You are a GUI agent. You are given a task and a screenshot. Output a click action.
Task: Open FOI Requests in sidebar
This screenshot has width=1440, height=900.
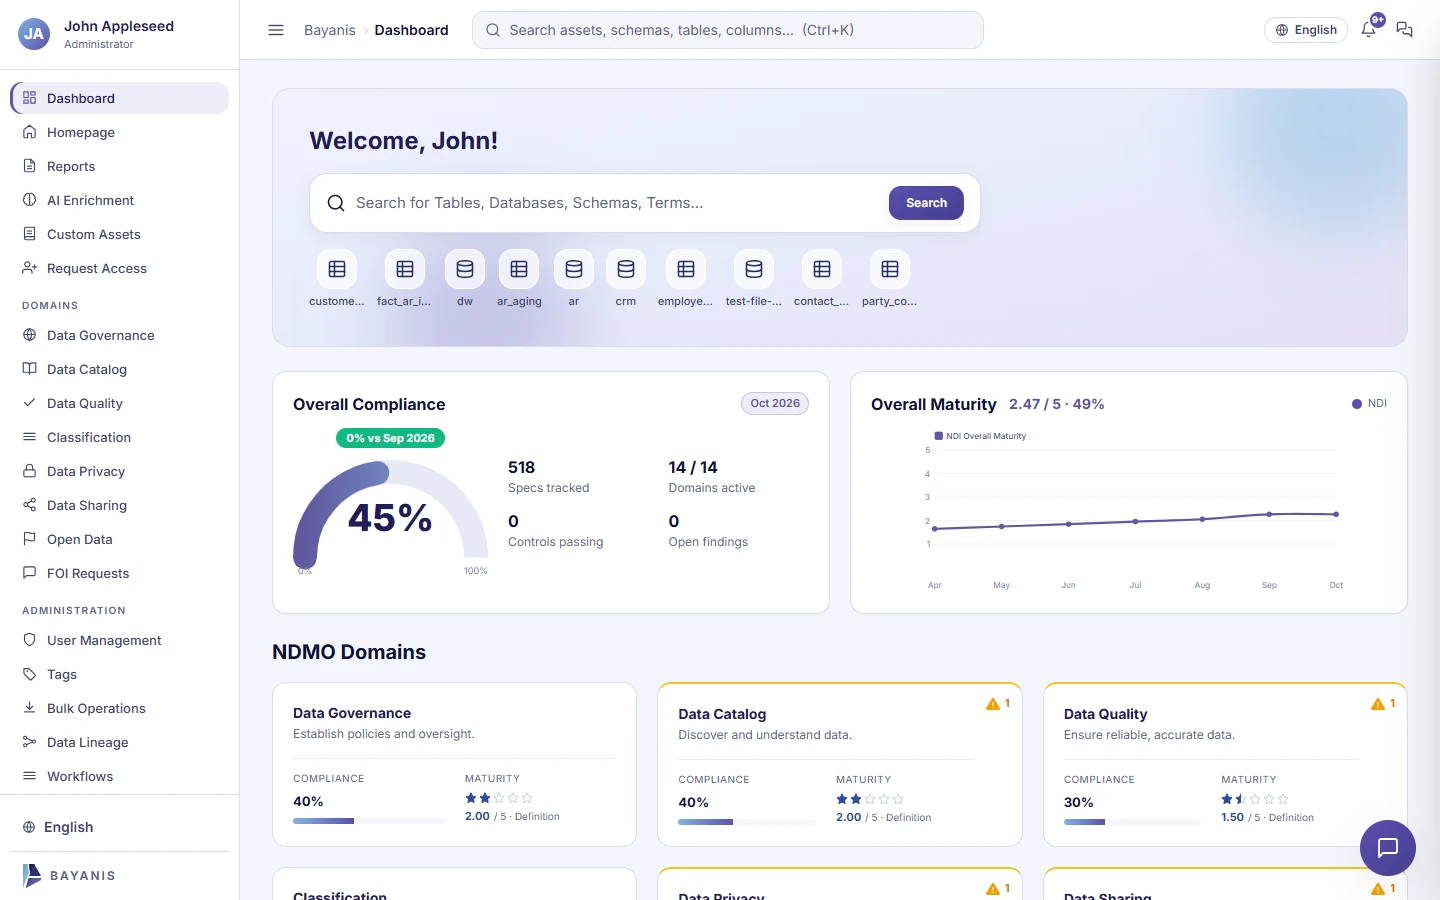120,573
